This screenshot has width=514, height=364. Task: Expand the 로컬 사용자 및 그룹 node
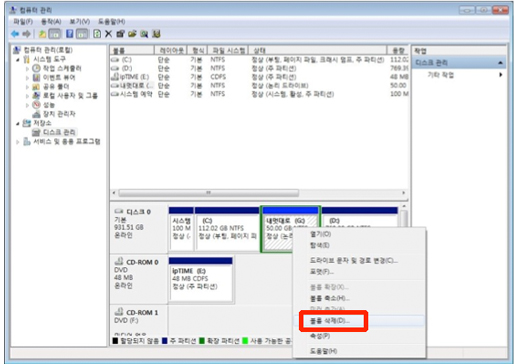point(27,96)
